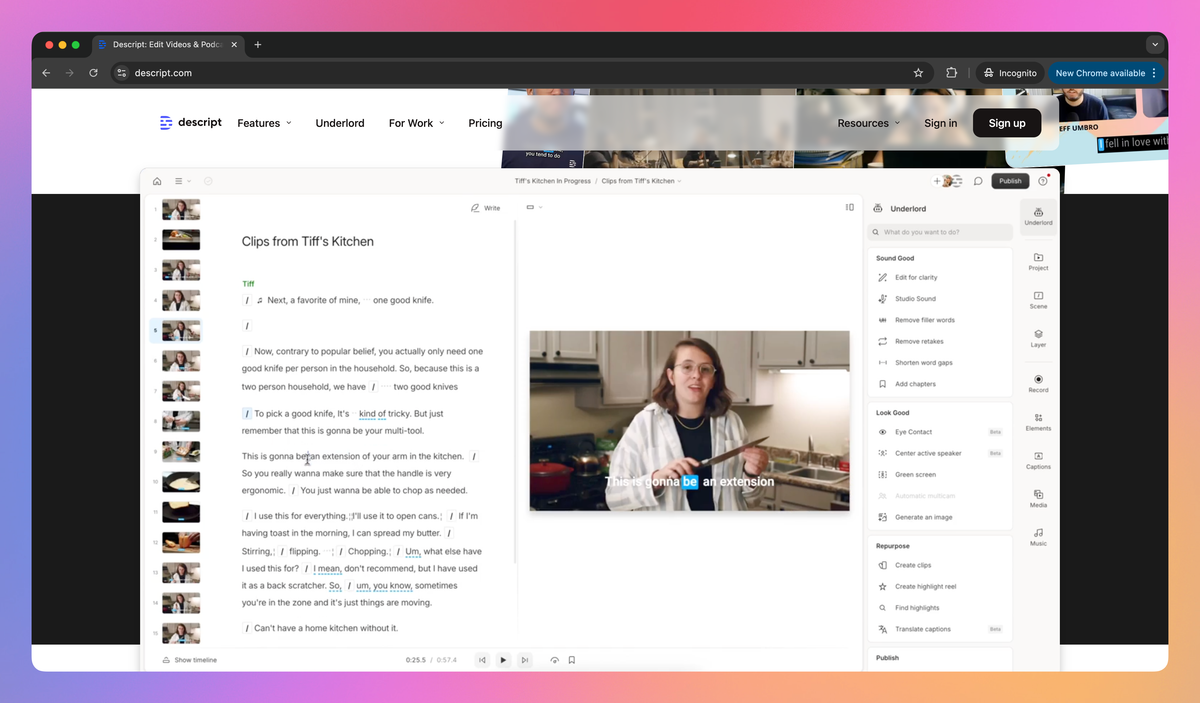Screen dimensions: 1200x703
Task: Click the Descript logo
Action: click(190, 123)
